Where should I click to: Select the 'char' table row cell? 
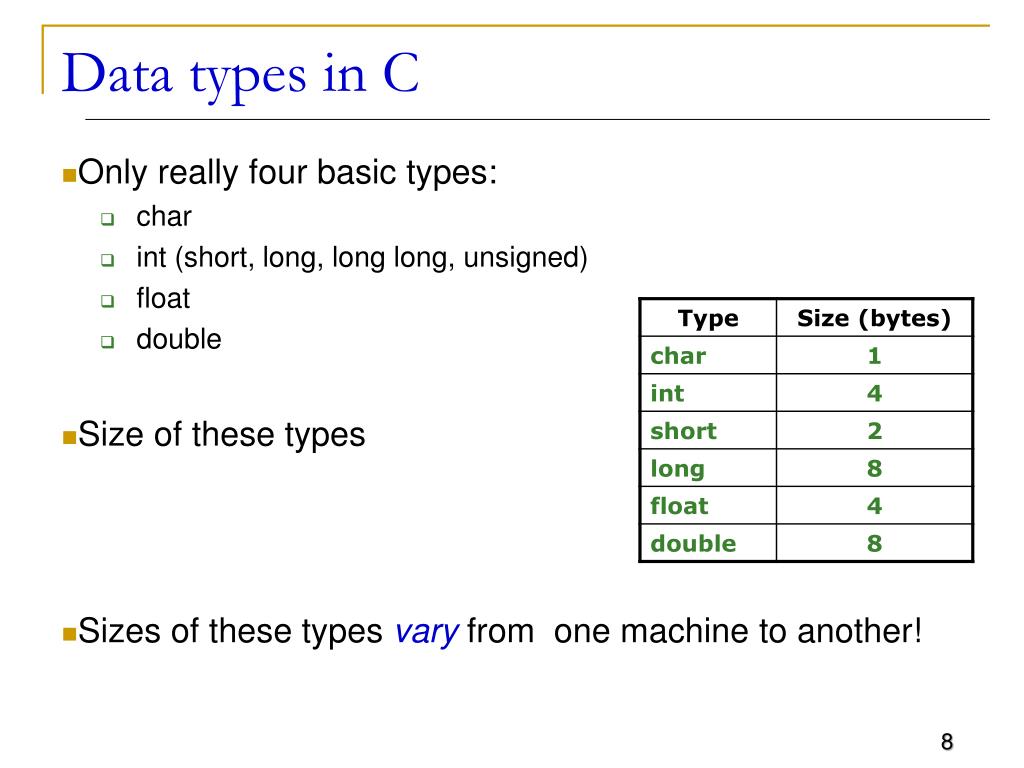click(x=708, y=356)
